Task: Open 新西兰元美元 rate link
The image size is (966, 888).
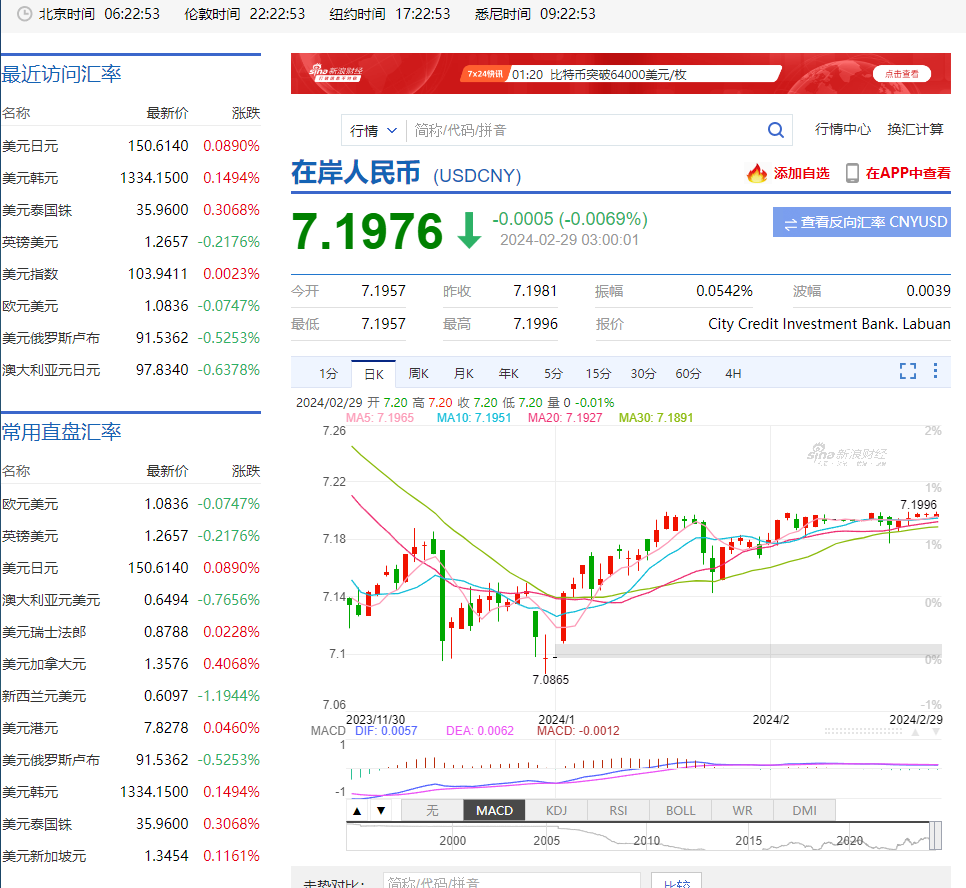Action: pyautogui.click(x=44, y=696)
